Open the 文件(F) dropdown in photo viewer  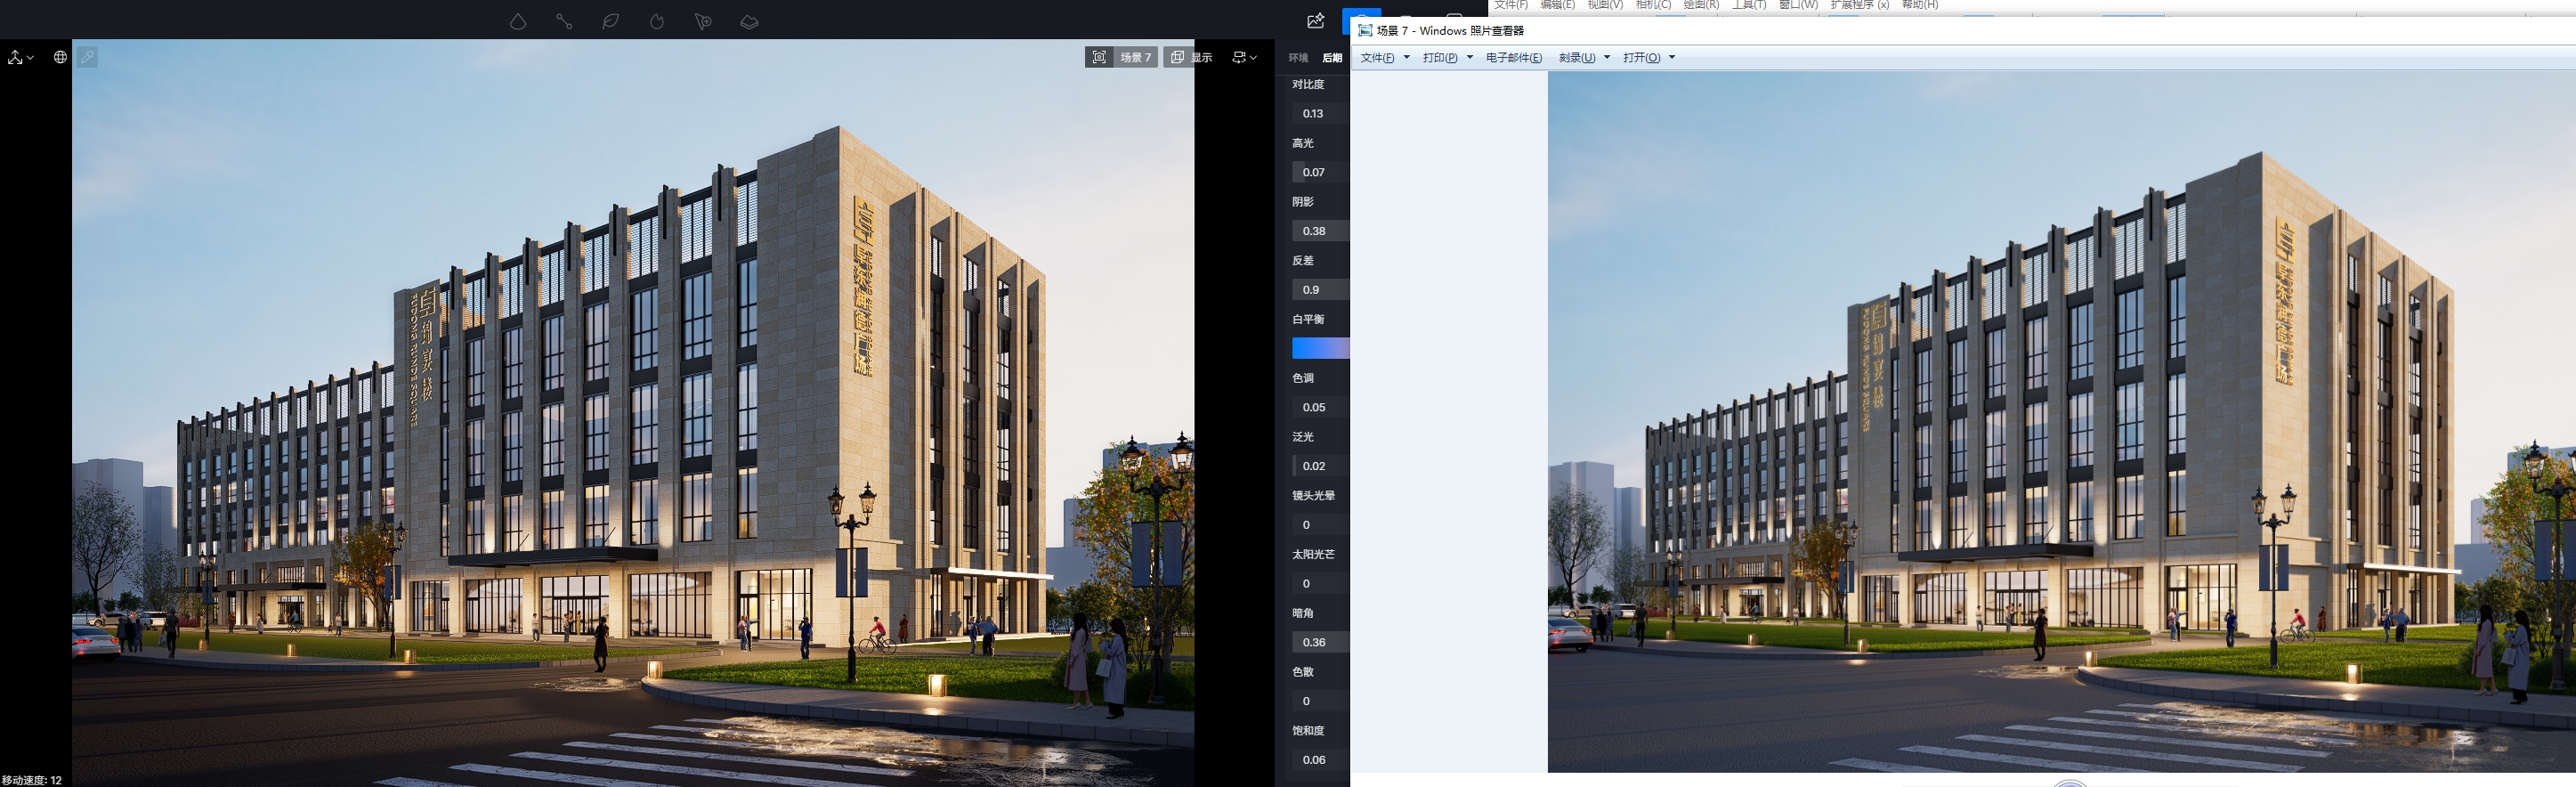tap(1384, 58)
